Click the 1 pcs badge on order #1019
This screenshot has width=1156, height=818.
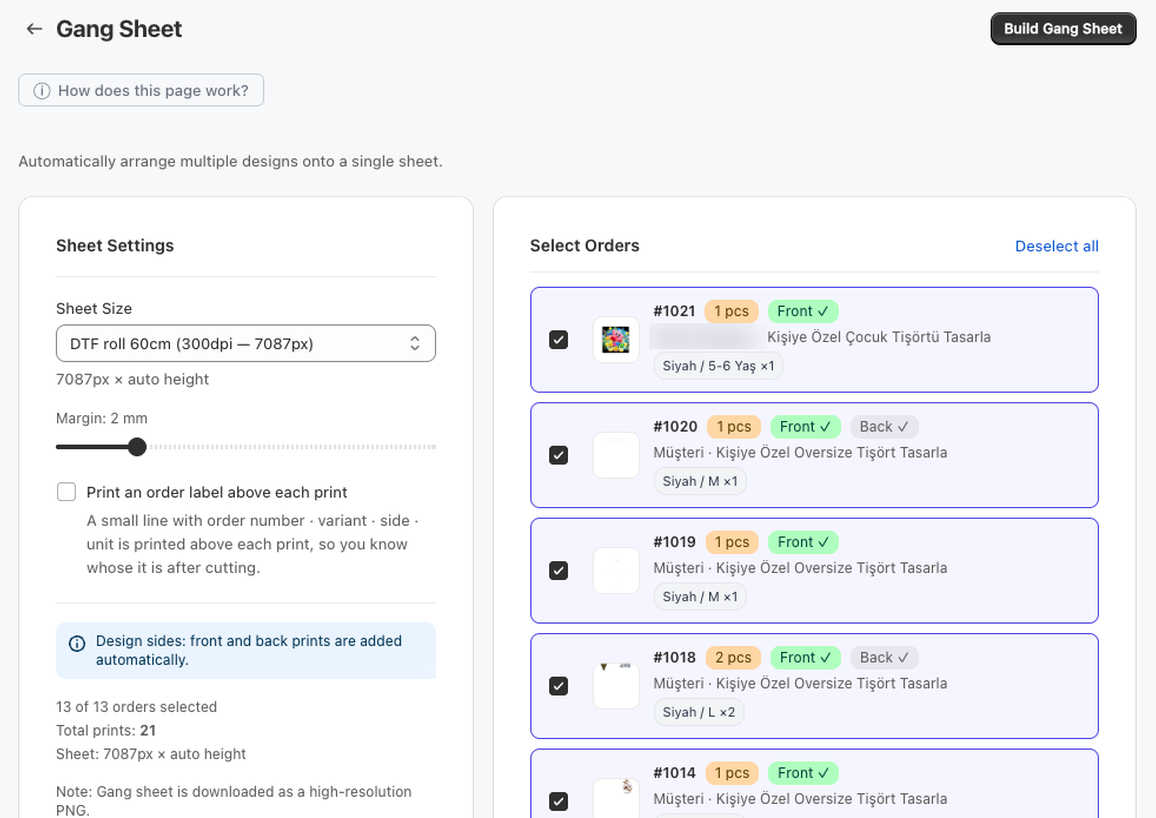pos(731,542)
